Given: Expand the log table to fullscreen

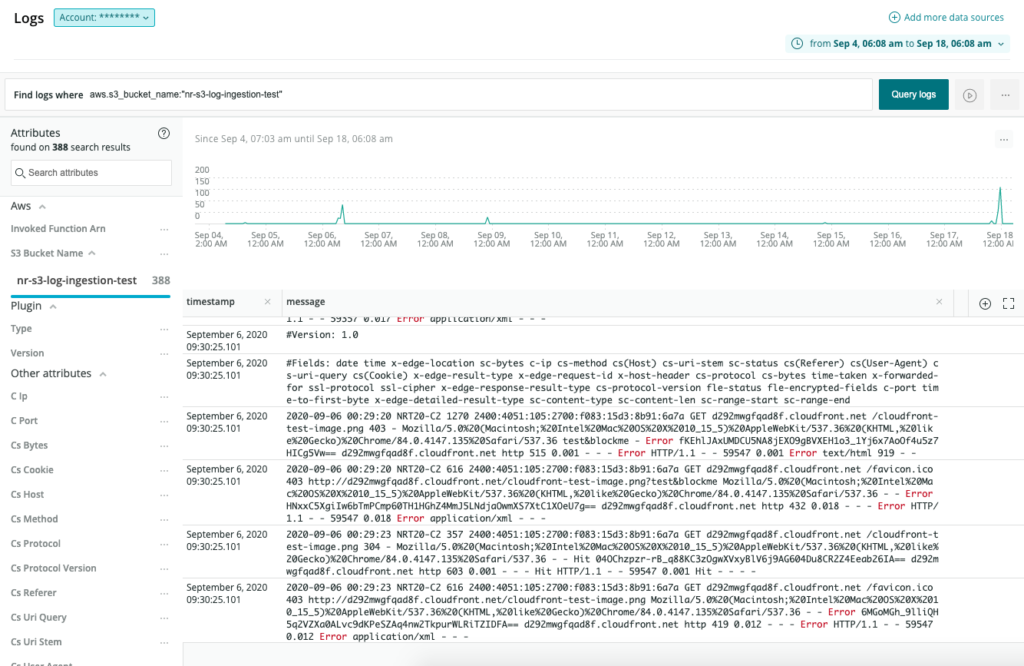Looking at the screenshot, I should point(1008,303).
